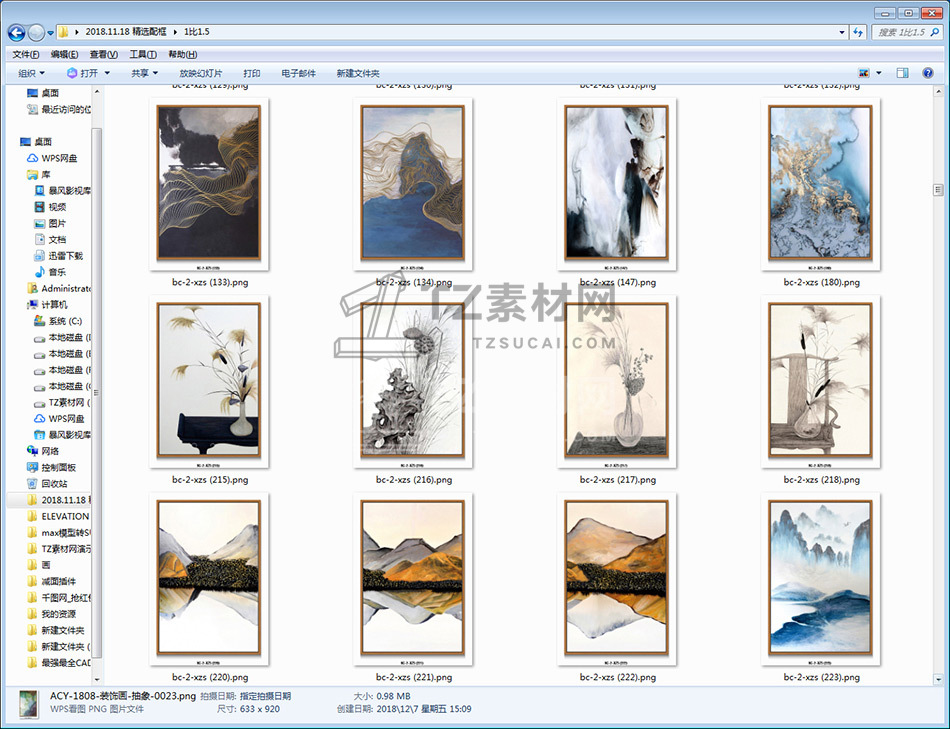This screenshot has width=950, height=729.
Task: Open the view options dropdown arrow
Action: pos(879,73)
